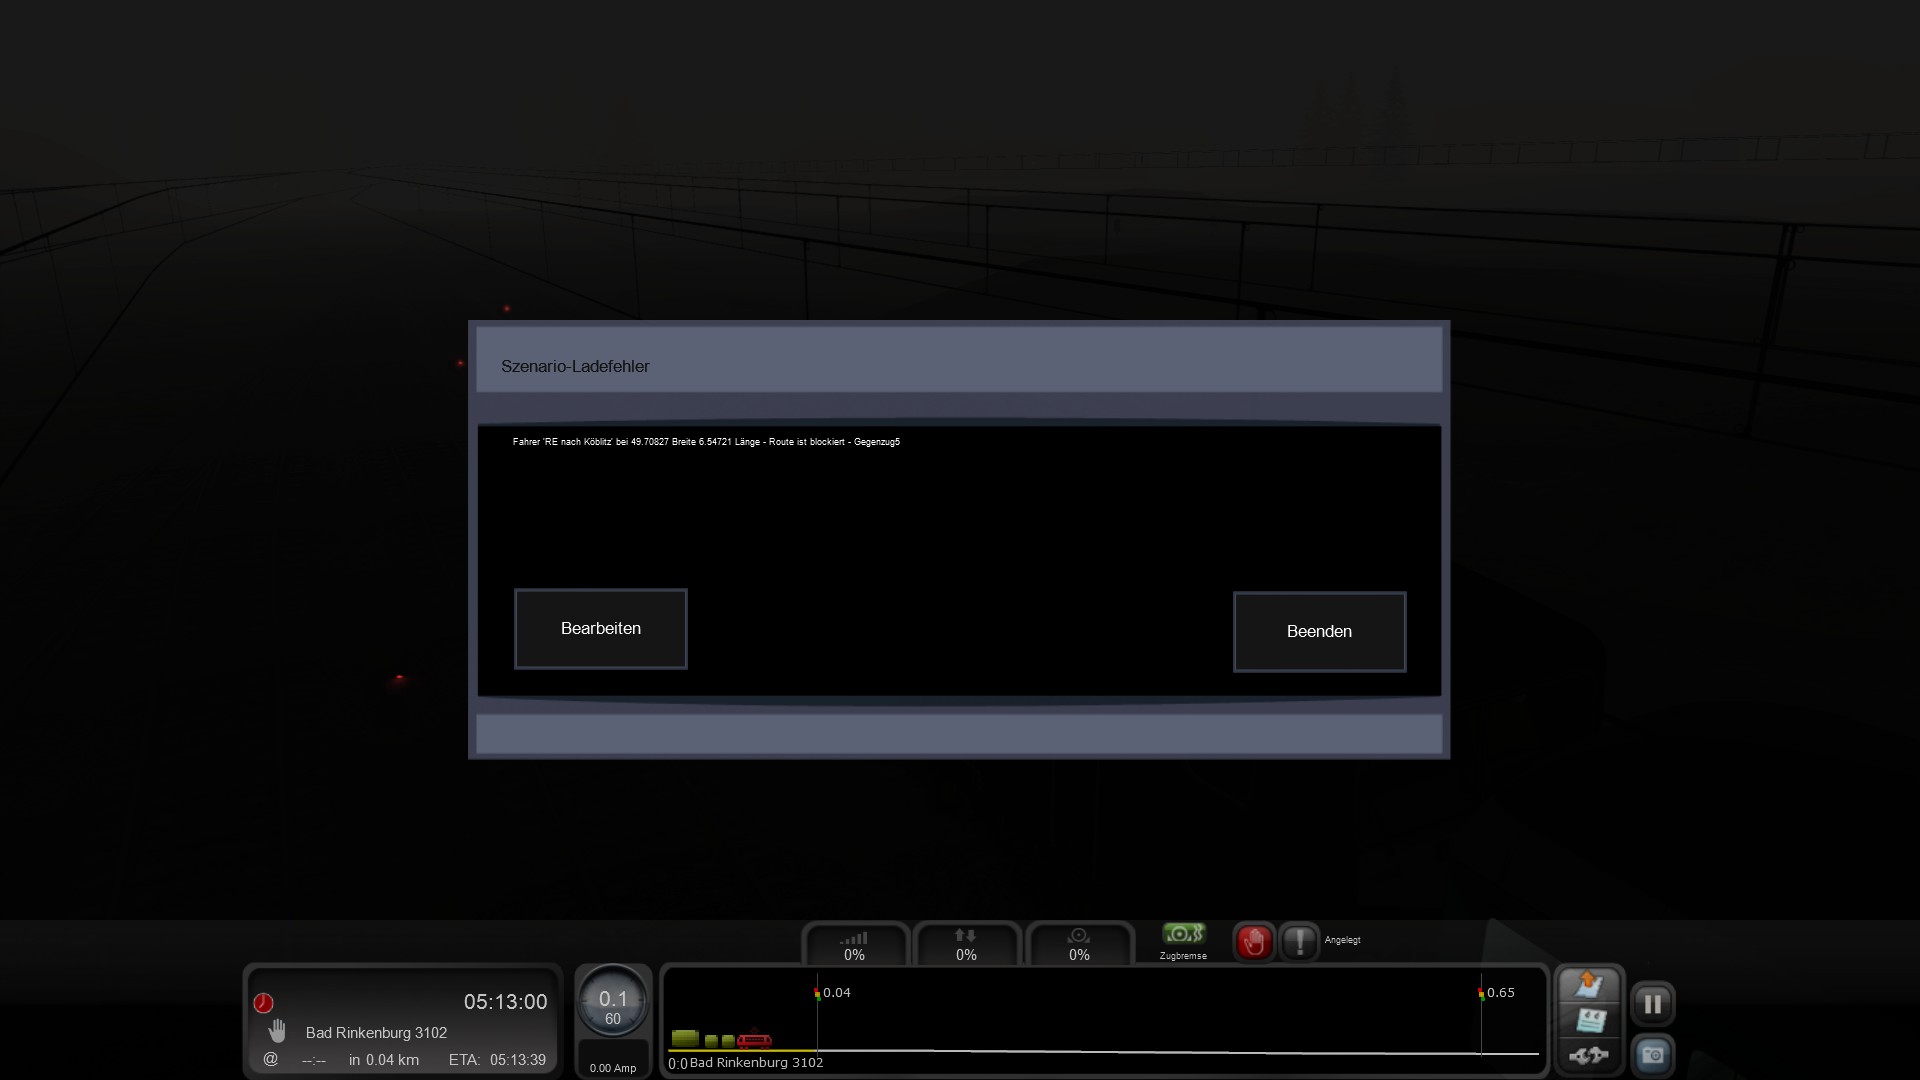Click the speedometer showing 0.1
Screen dimensions: 1920x1080
click(x=613, y=1003)
